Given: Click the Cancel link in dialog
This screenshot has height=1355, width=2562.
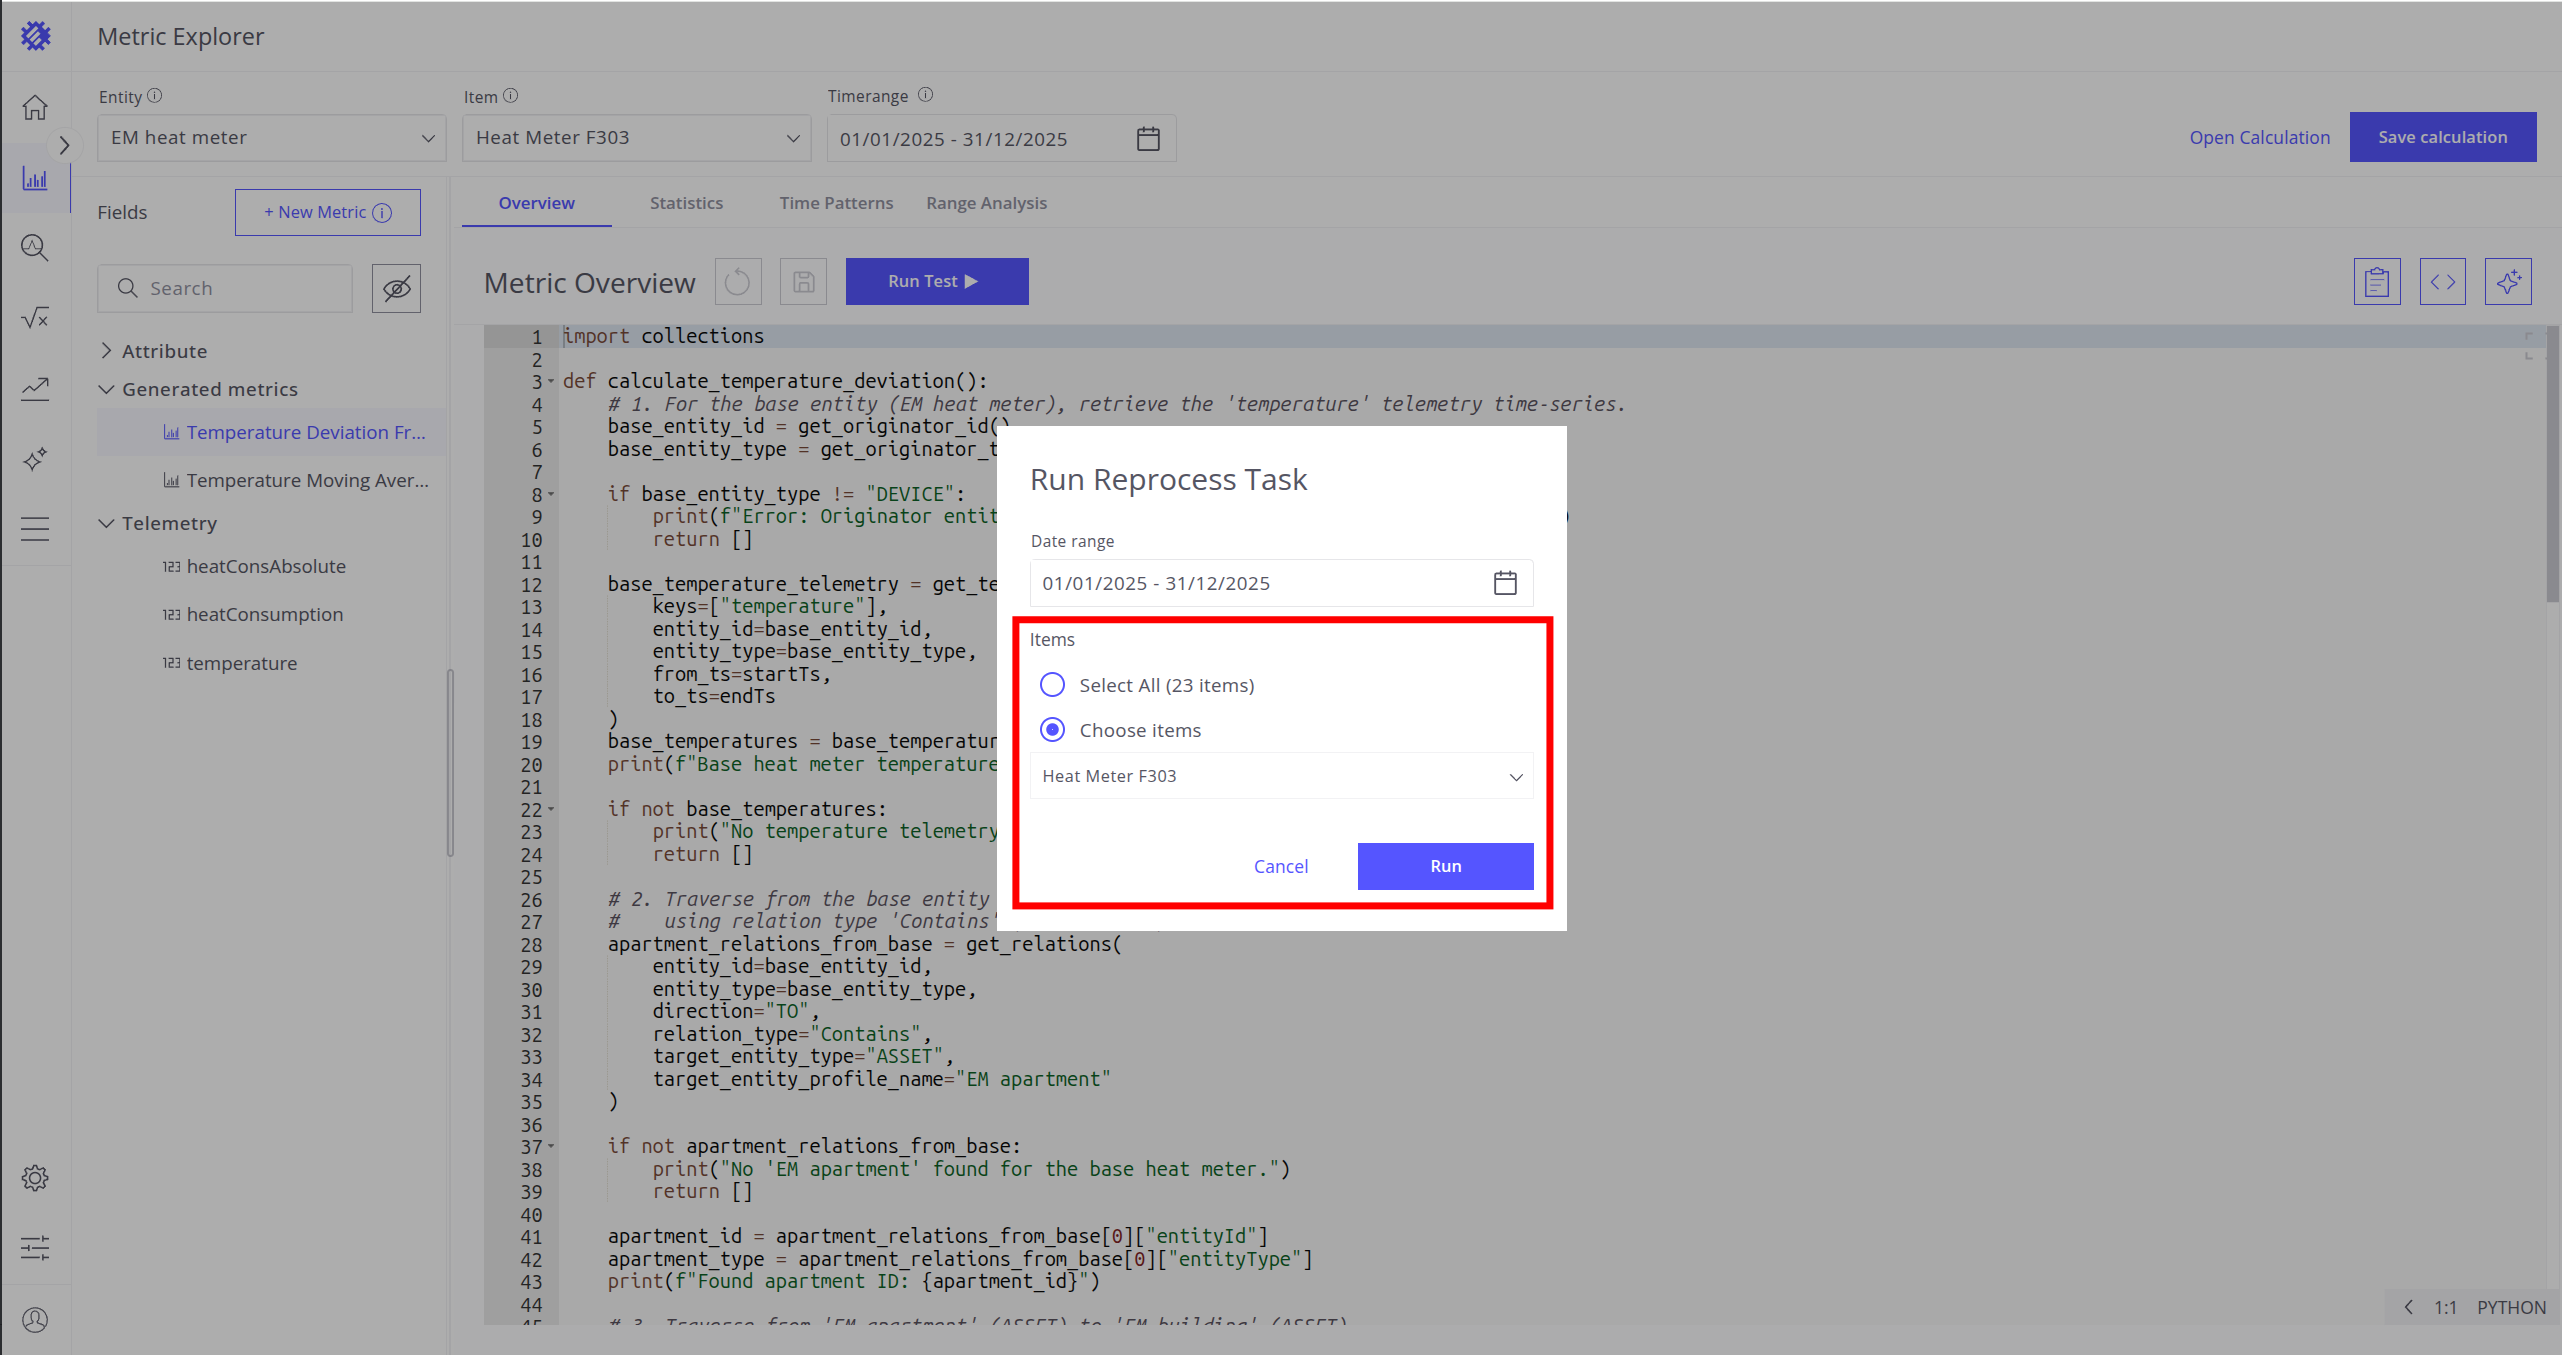Looking at the screenshot, I should 1280,866.
